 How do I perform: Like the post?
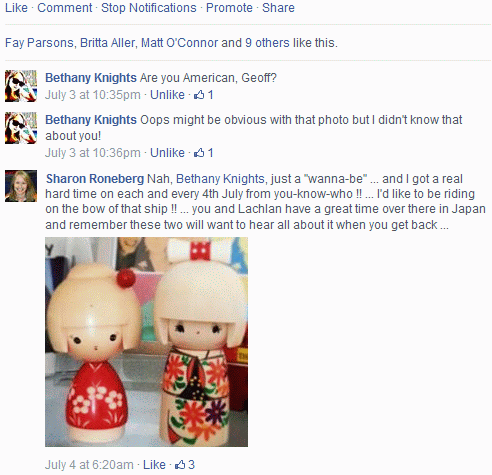[16, 8]
